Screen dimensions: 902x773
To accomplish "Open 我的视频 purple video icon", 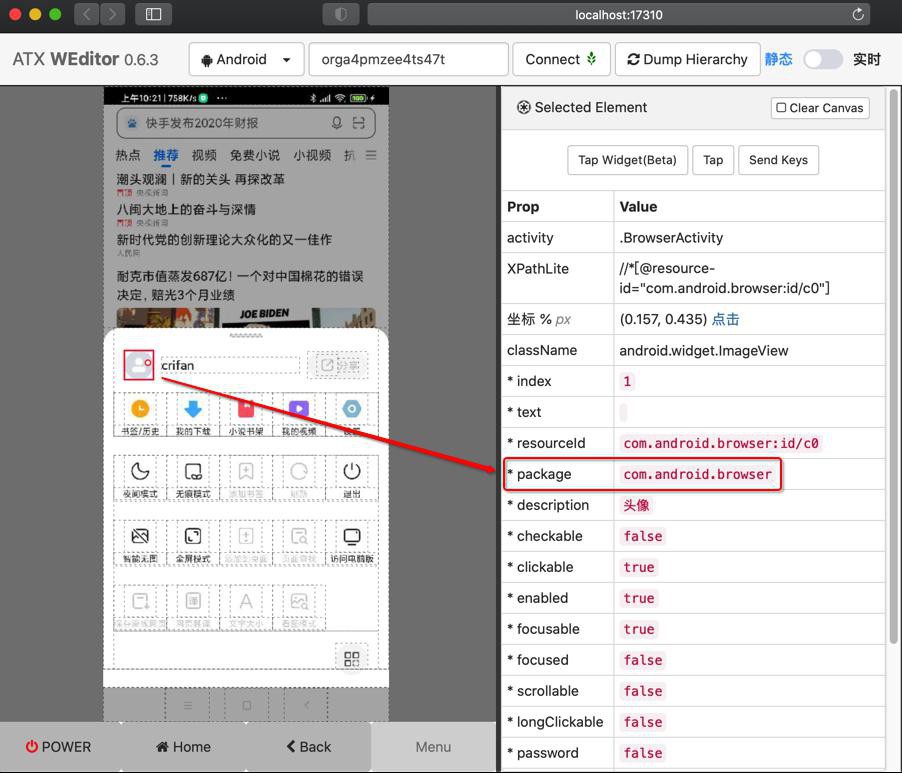I will (299, 408).
